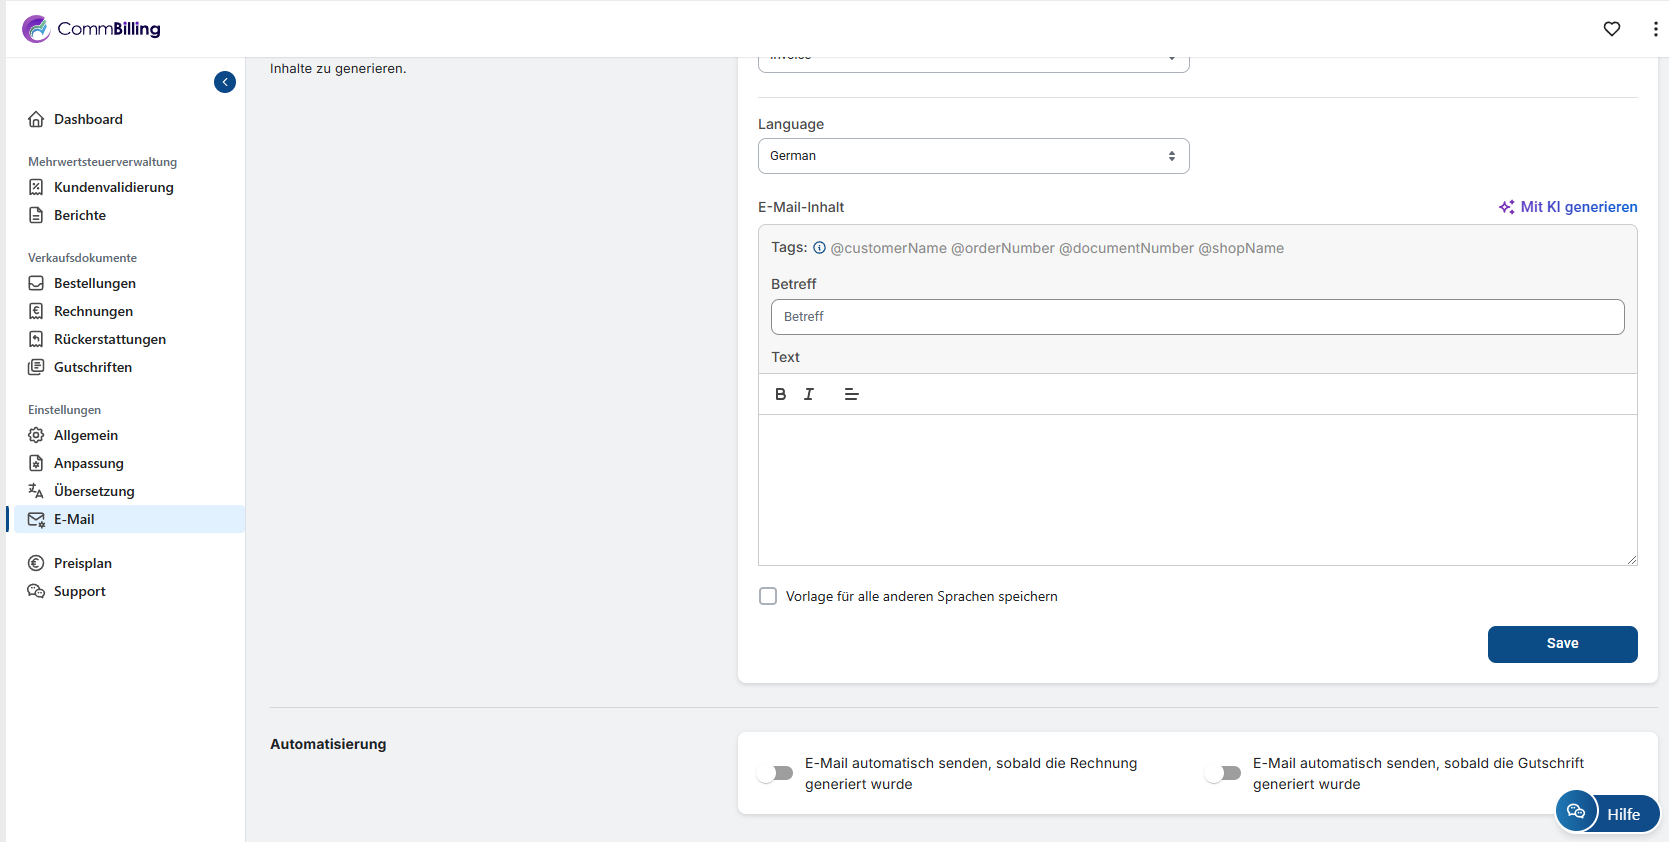
Task: Open the three-dot options menu
Action: 1655,29
